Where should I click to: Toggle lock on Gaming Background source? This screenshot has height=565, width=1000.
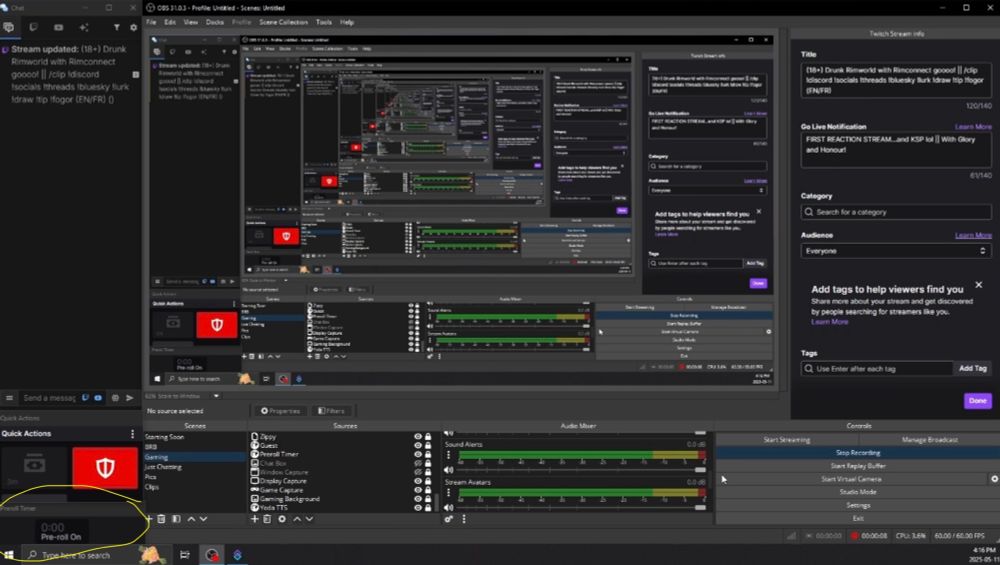point(428,499)
